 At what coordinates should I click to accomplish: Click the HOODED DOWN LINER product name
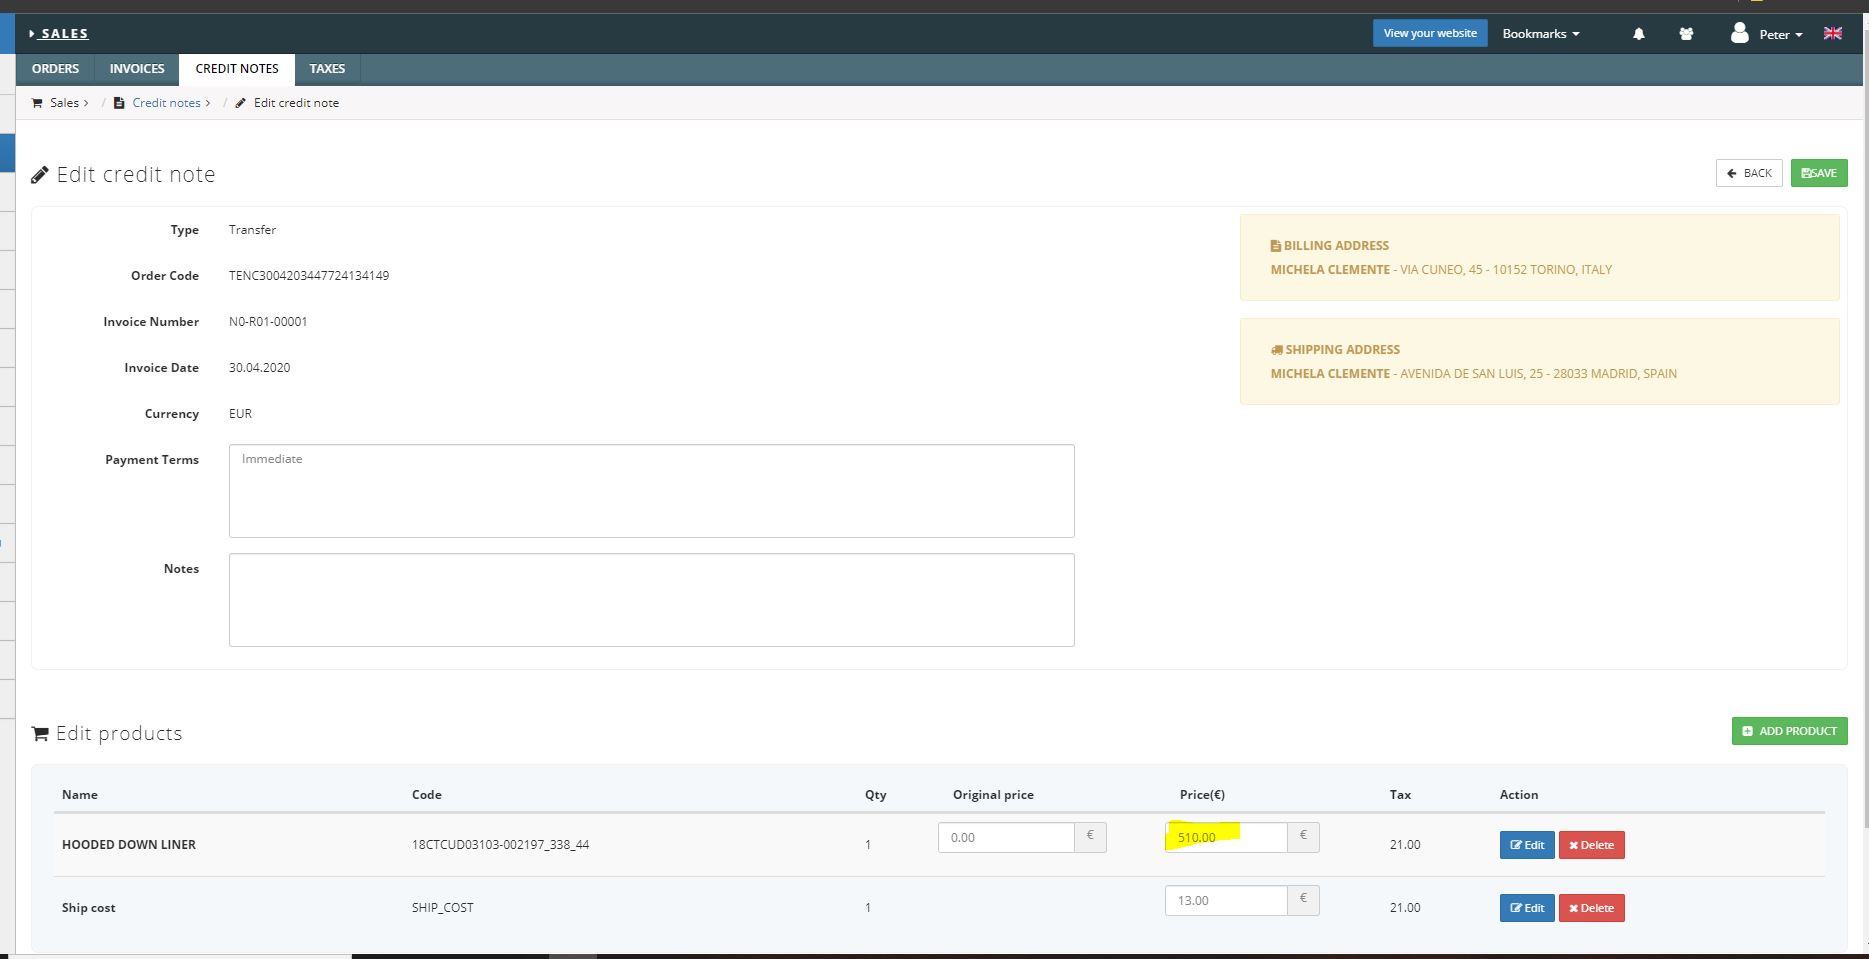pos(129,845)
